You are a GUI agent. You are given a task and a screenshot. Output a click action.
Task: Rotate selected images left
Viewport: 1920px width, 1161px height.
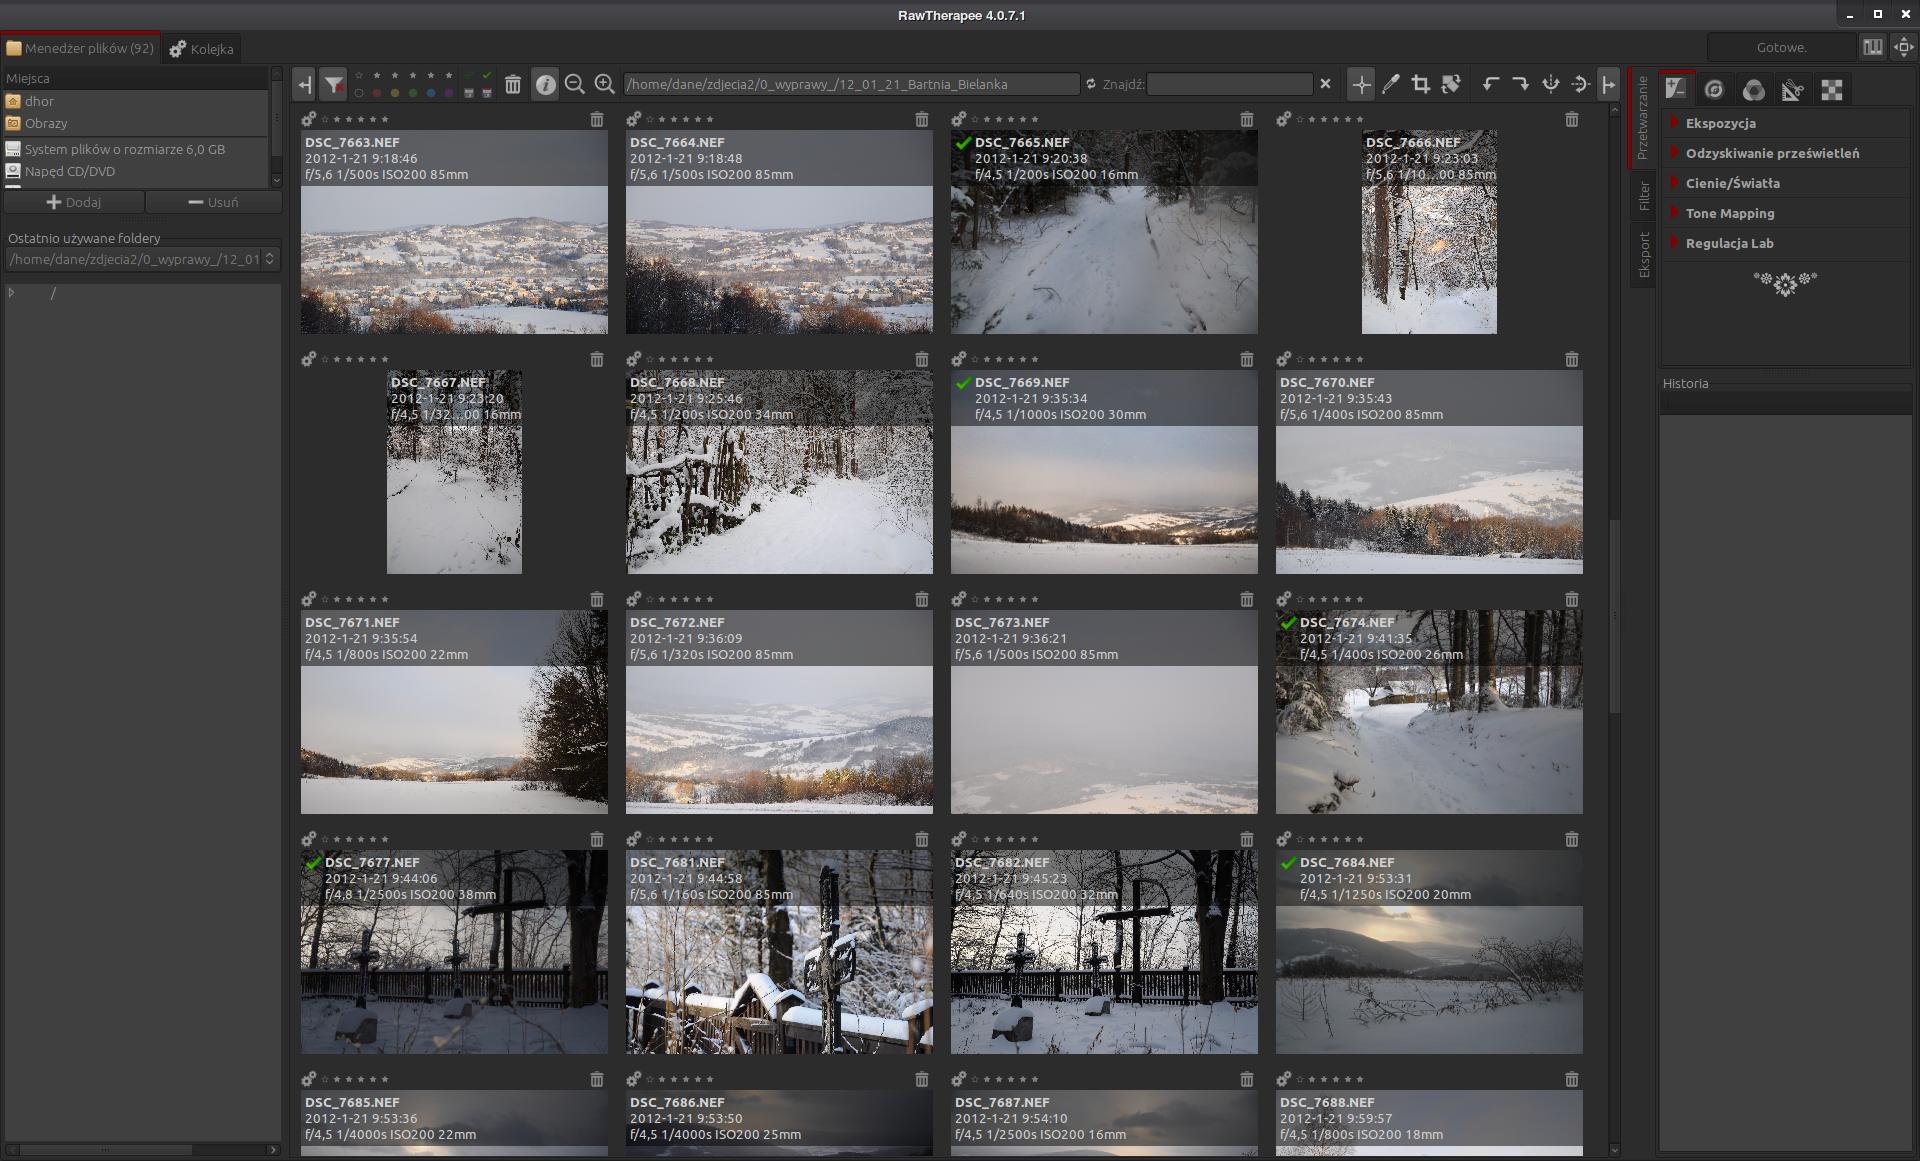coord(1491,84)
